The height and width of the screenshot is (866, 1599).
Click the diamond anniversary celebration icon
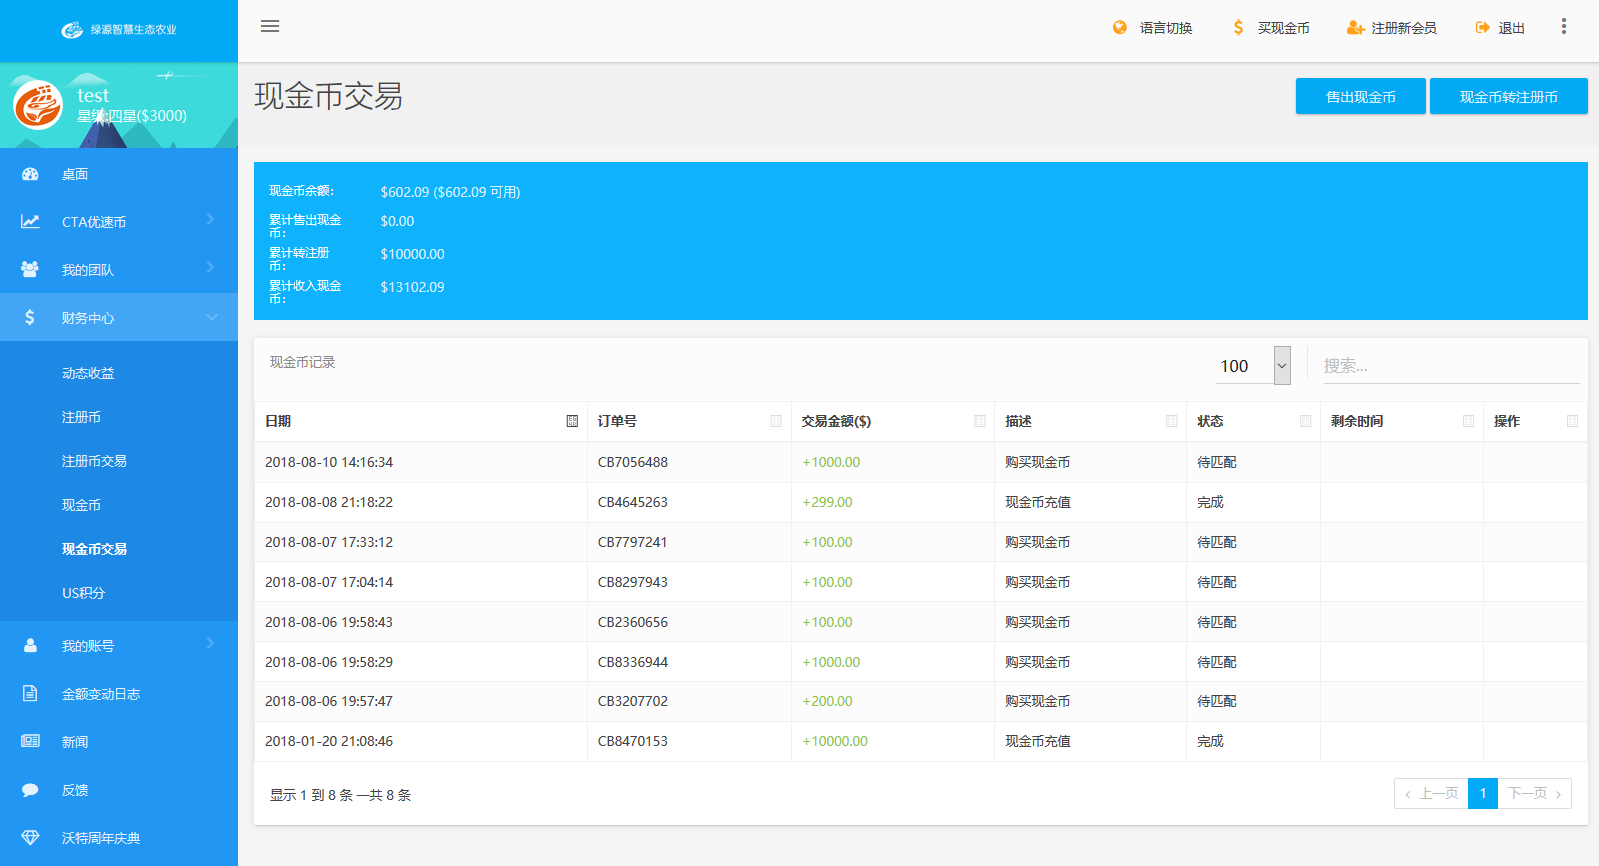coord(30,838)
